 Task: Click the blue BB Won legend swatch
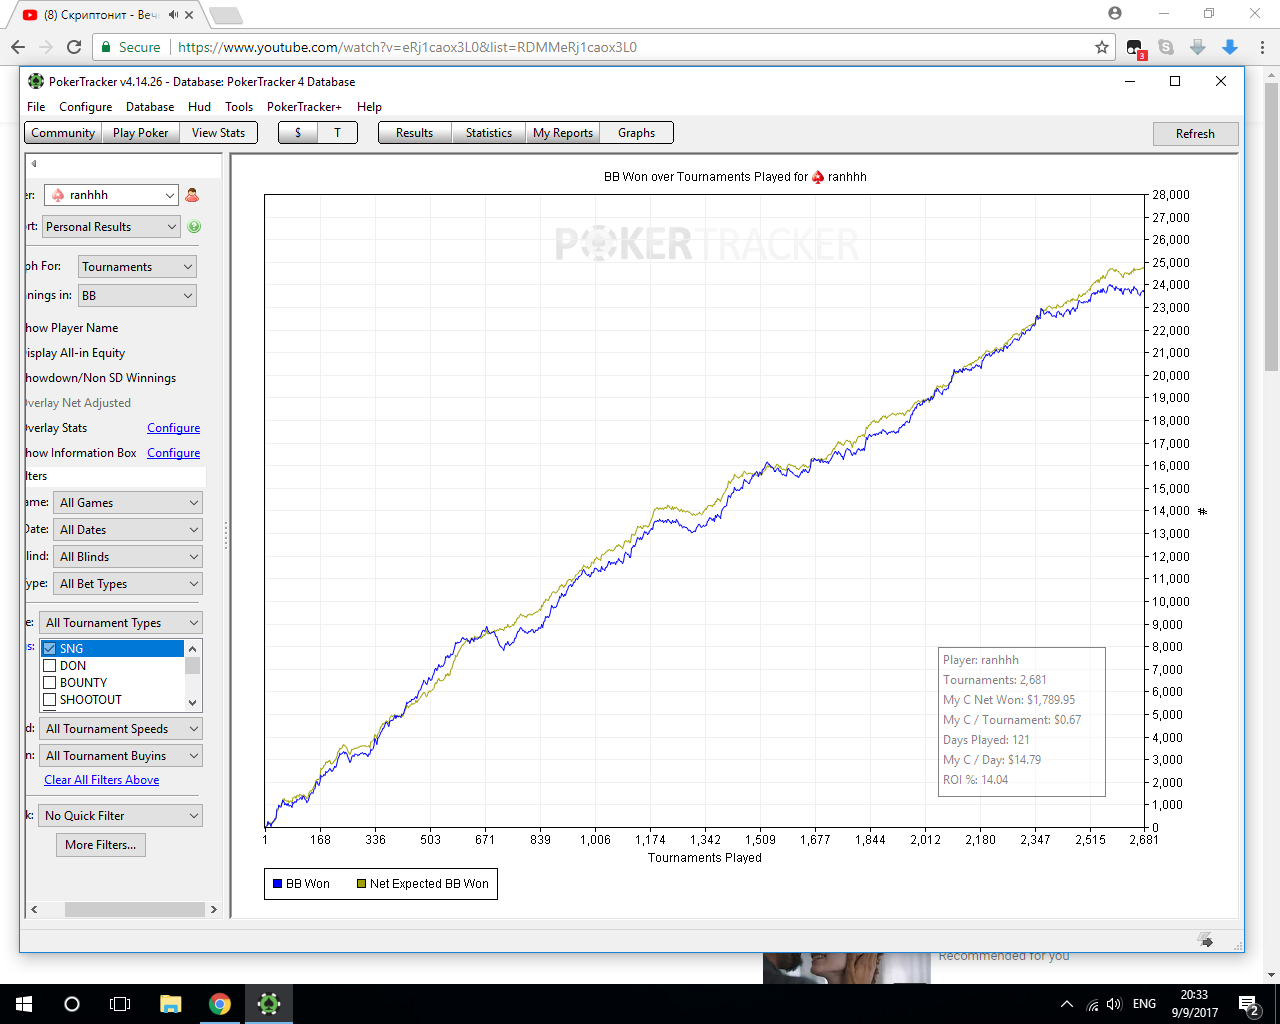(x=277, y=884)
